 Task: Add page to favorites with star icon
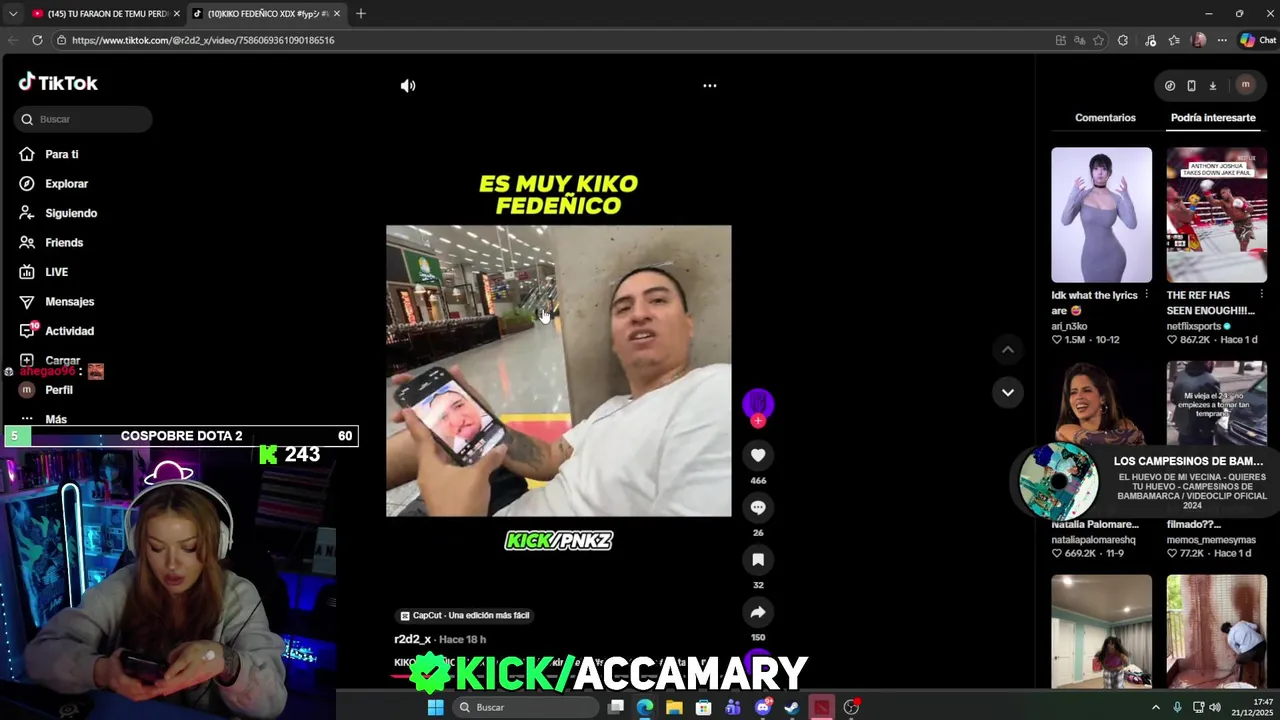click(1098, 40)
